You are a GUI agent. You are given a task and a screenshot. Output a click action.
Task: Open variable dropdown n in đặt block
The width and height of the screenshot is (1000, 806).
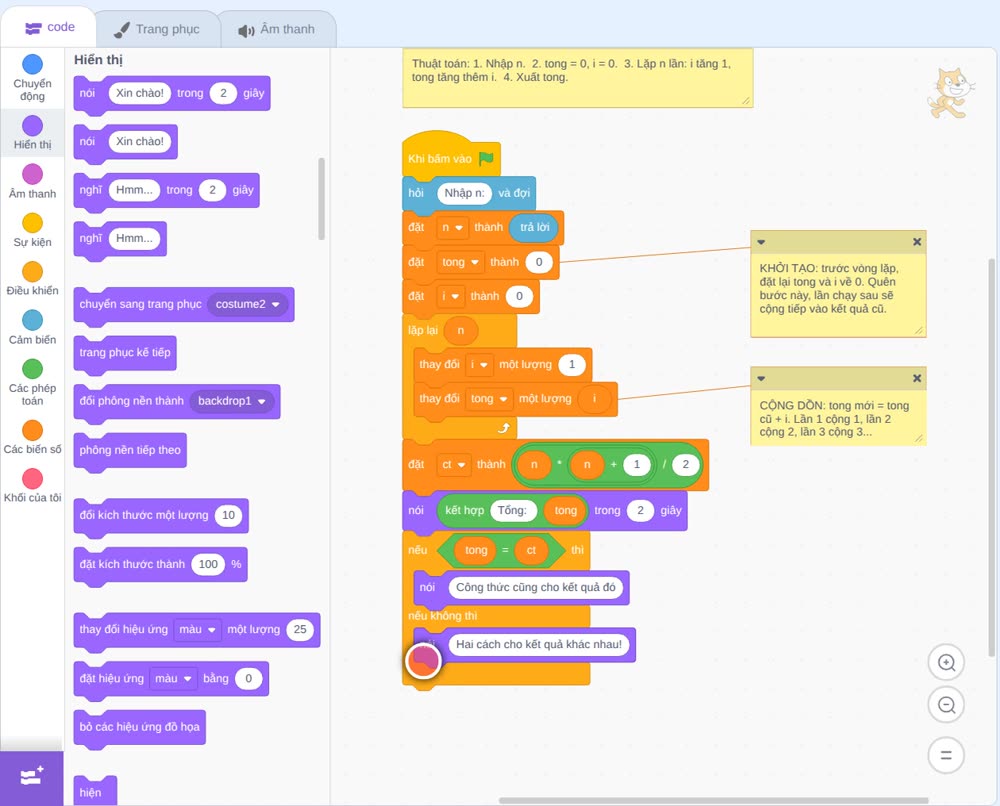(x=452, y=228)
